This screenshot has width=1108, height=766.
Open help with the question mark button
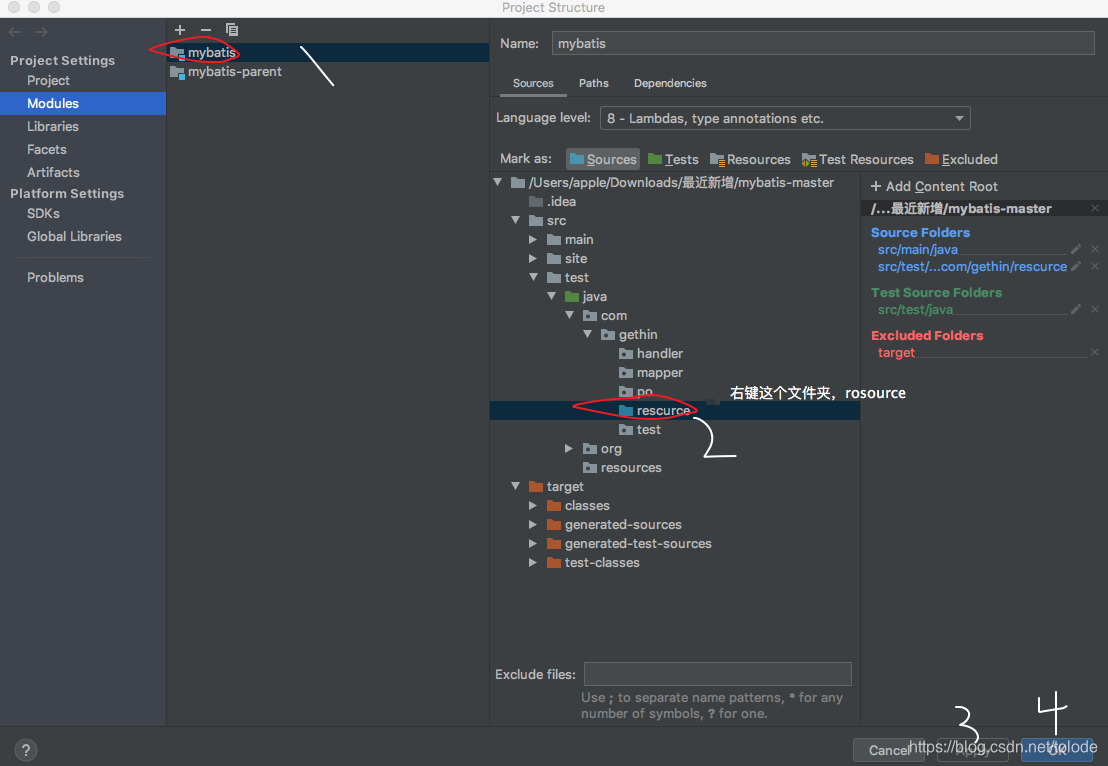click(25, 750)
